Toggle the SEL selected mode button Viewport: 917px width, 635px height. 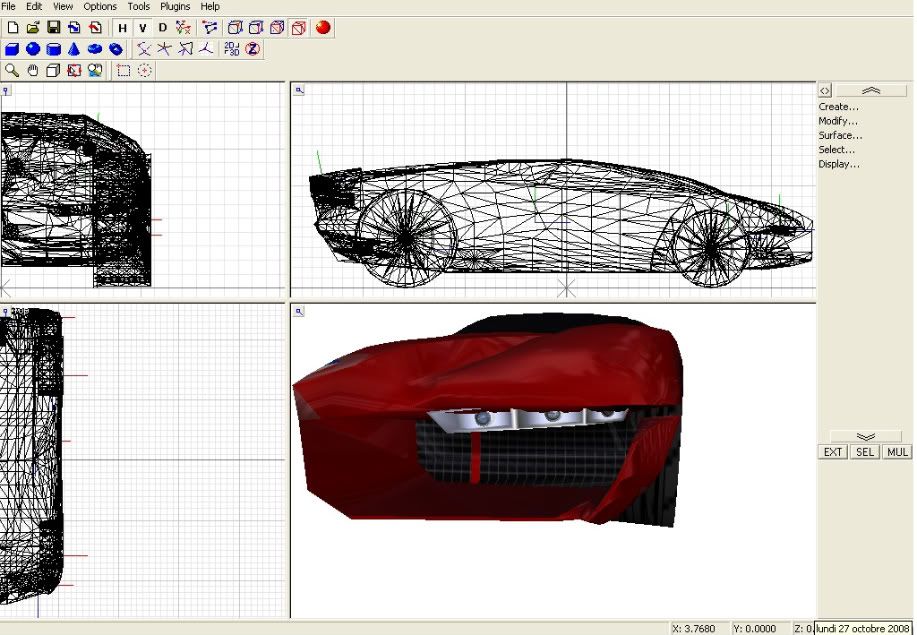tap(865, 452)
